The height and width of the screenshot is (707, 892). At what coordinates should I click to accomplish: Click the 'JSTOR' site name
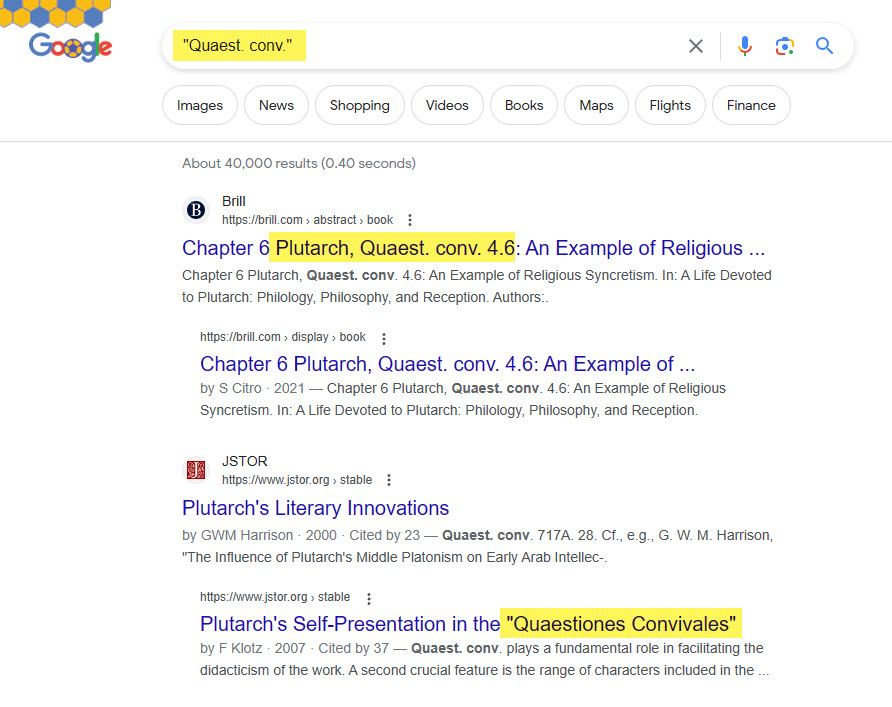[x=245, y=461]
